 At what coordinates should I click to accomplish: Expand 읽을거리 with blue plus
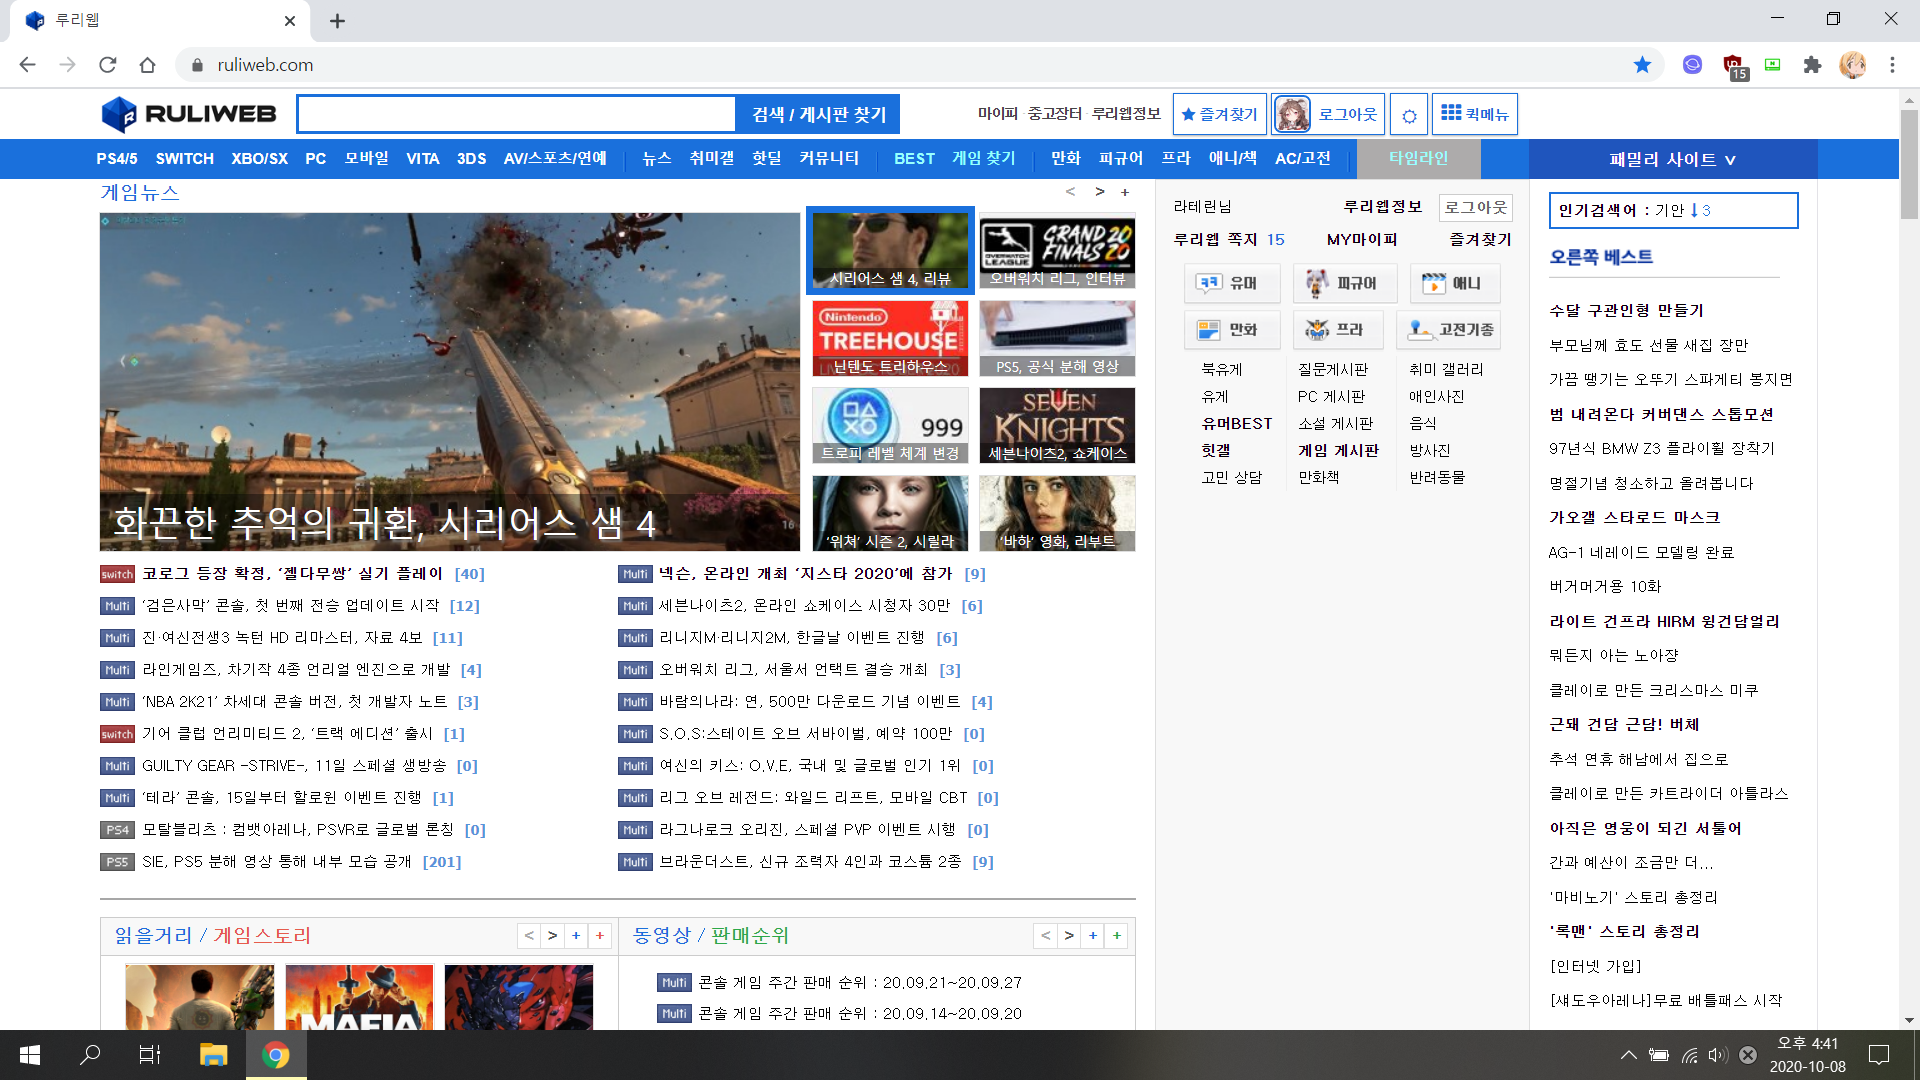coord(576,936)
